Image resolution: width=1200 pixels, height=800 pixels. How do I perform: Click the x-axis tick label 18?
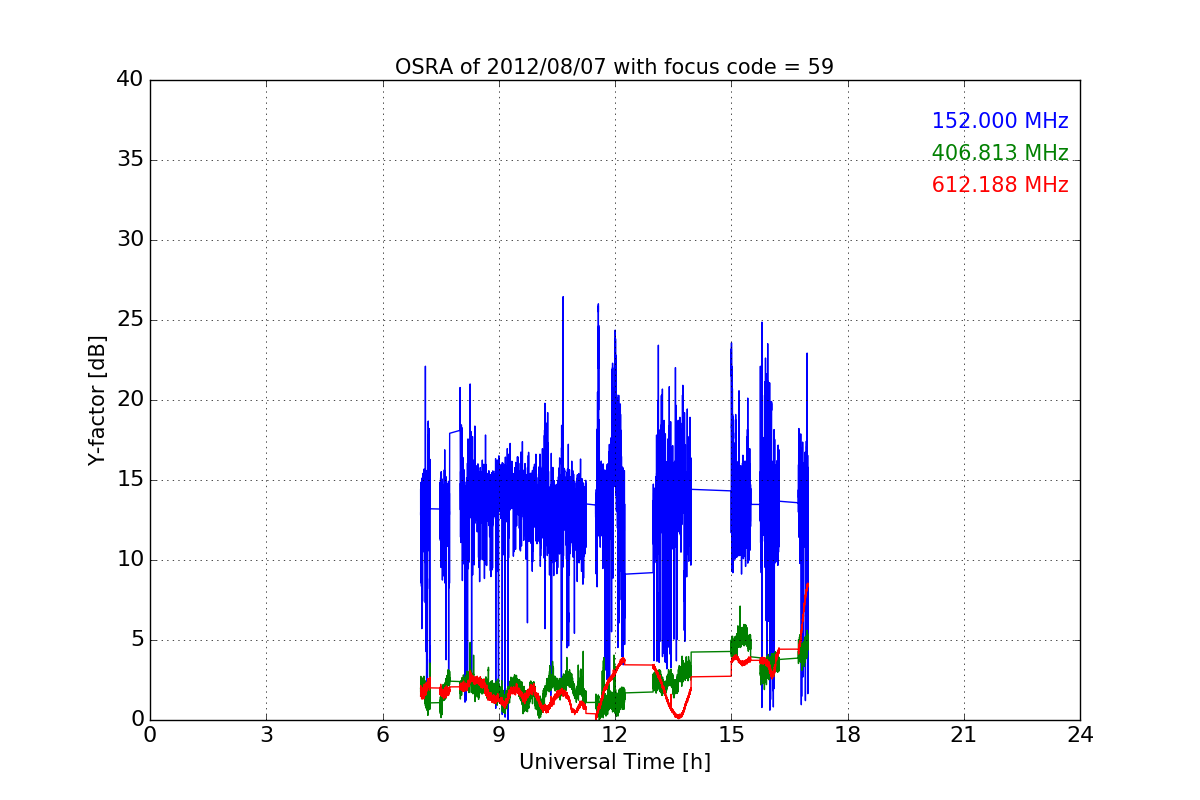pos(848,735)
